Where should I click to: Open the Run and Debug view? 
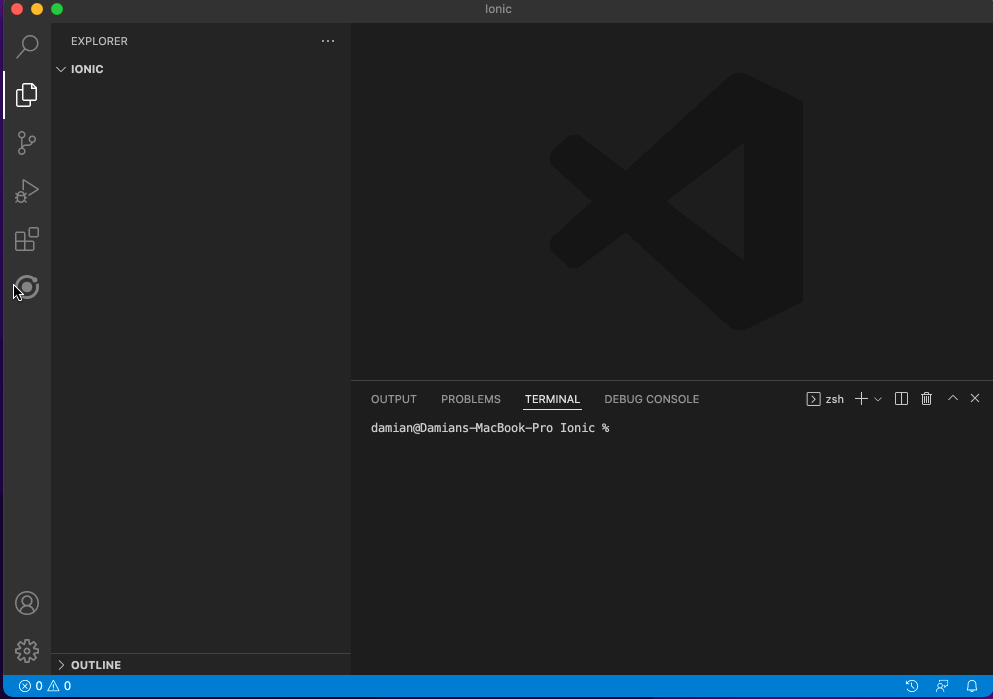coord(27,191)
